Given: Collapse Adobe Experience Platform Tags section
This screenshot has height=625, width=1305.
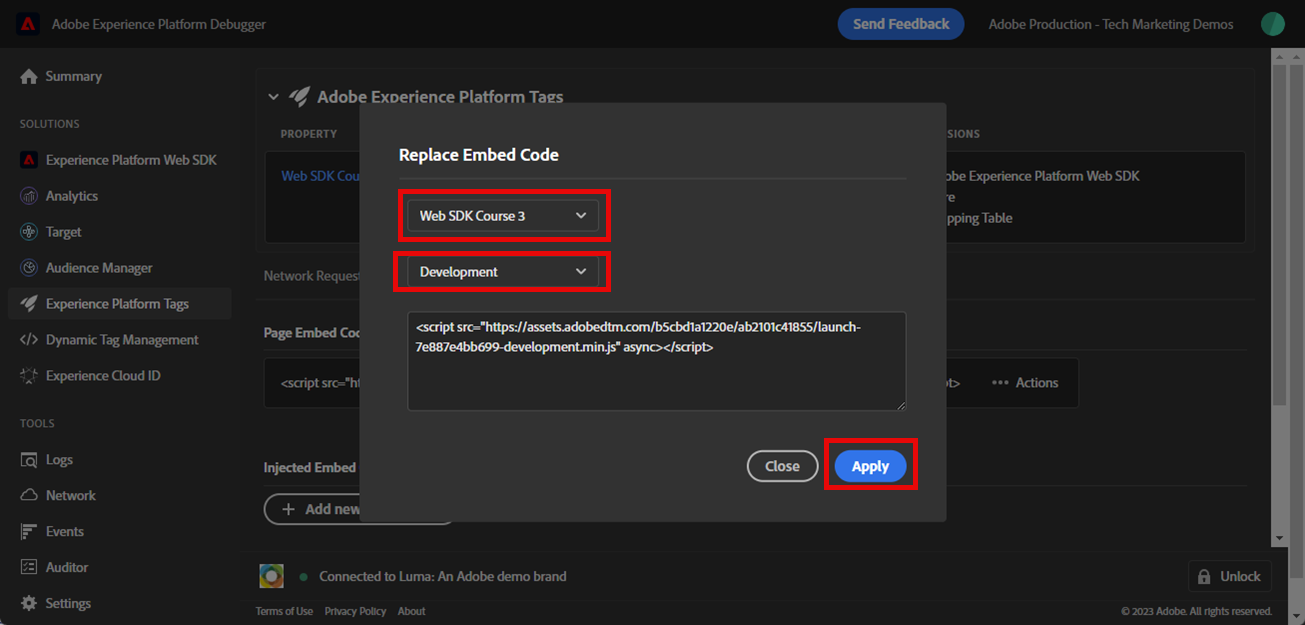Looking at the screenshot, I should tap(273, 97).
